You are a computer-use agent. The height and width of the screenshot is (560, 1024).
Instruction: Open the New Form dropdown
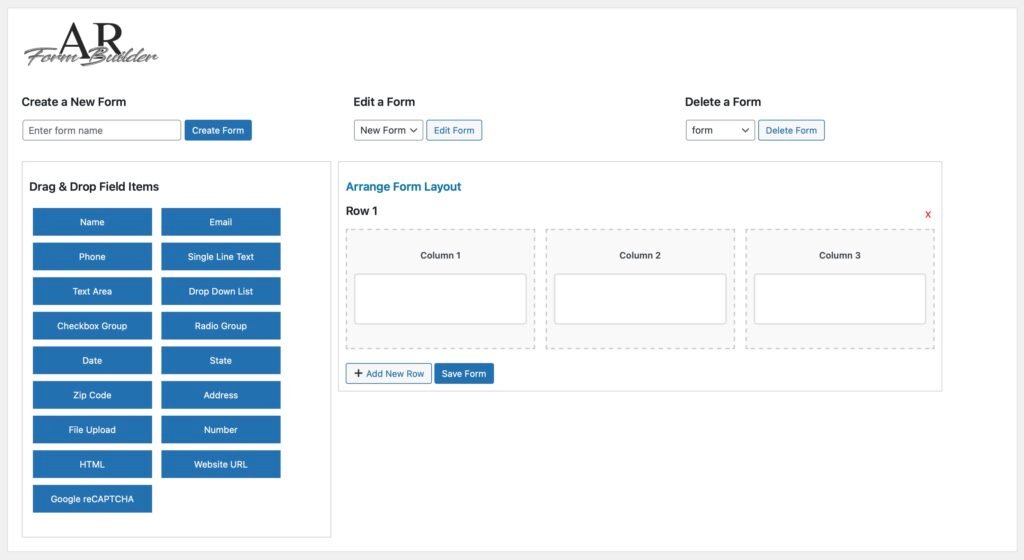pyautogui.click(x=389, y=130)
